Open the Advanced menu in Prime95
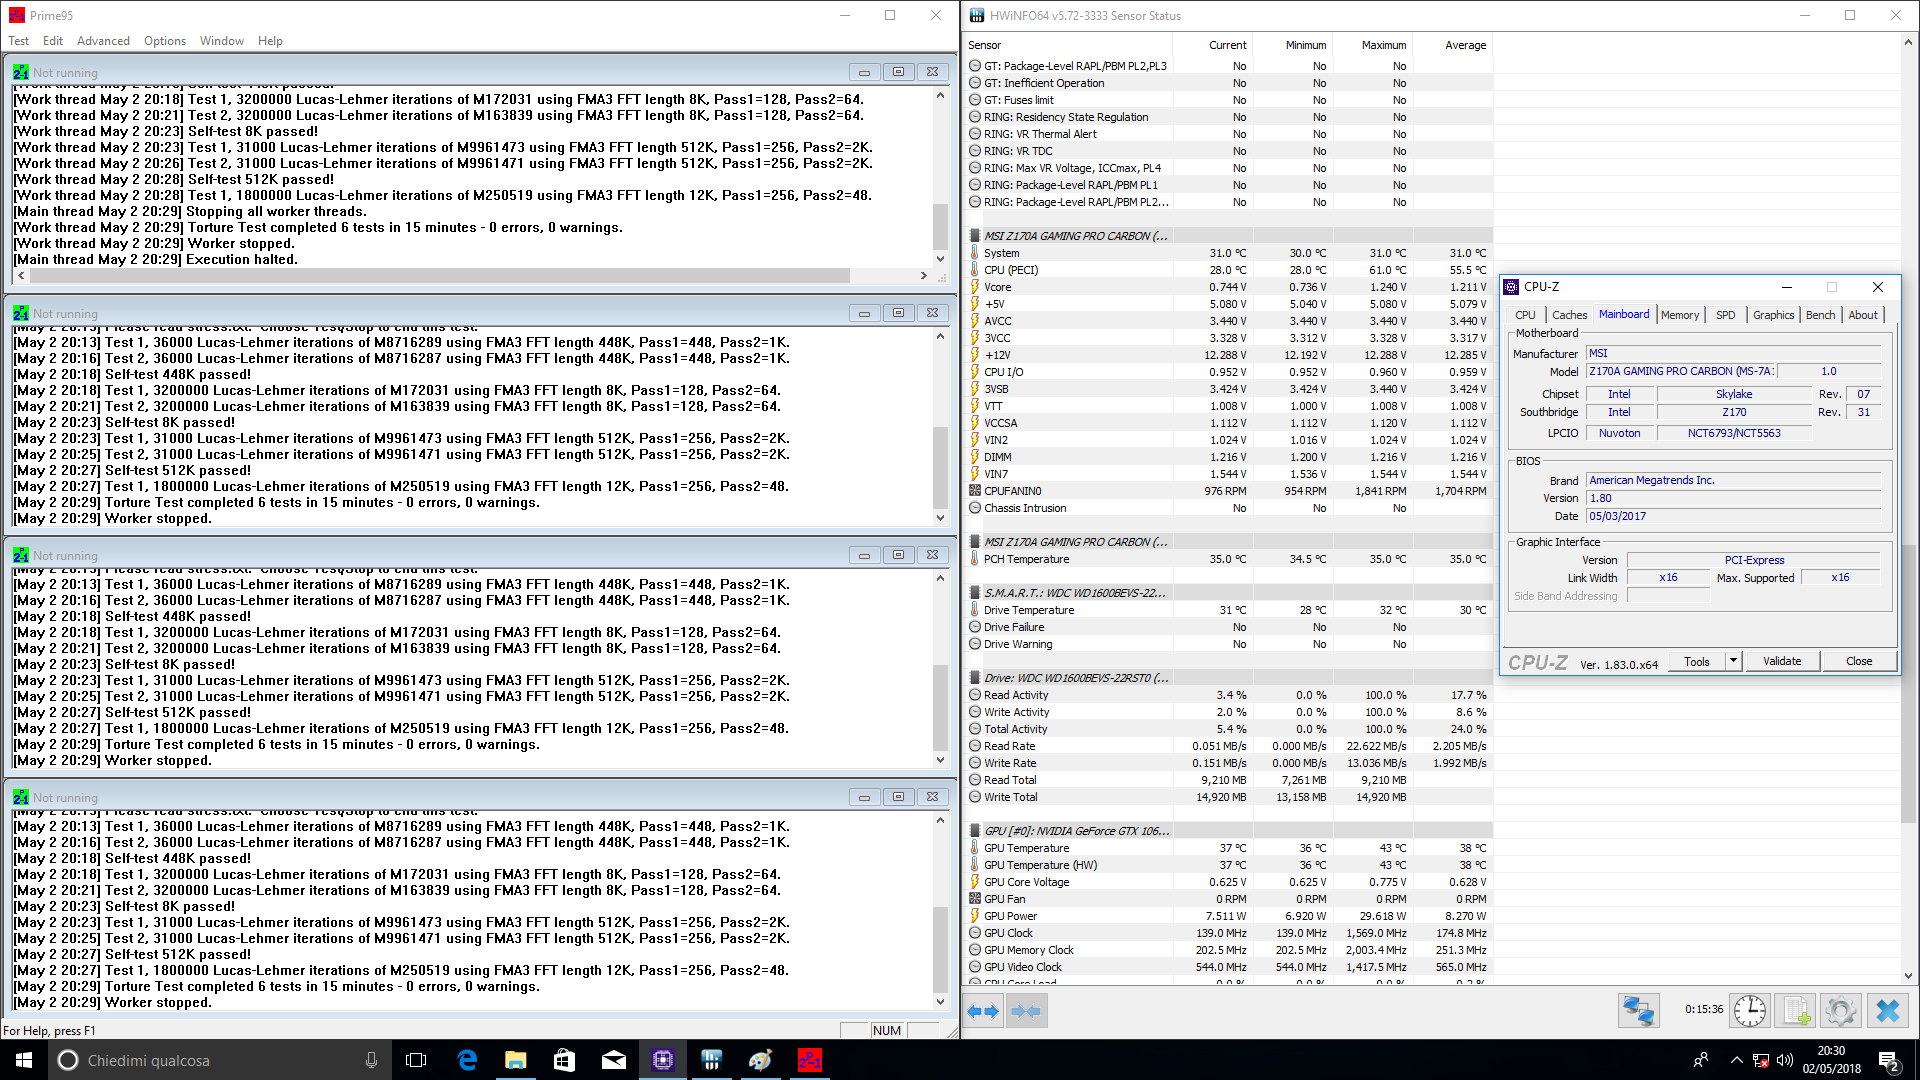 pos(103,41)
